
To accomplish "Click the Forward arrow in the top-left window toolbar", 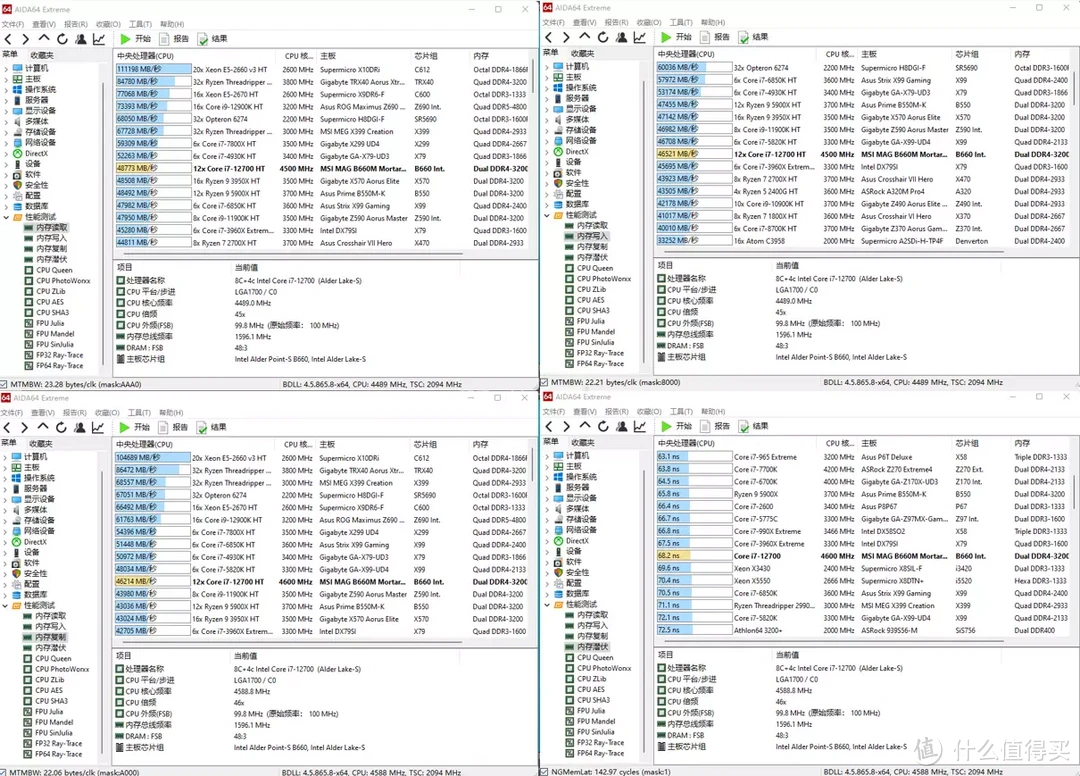I will pos(25,38).
